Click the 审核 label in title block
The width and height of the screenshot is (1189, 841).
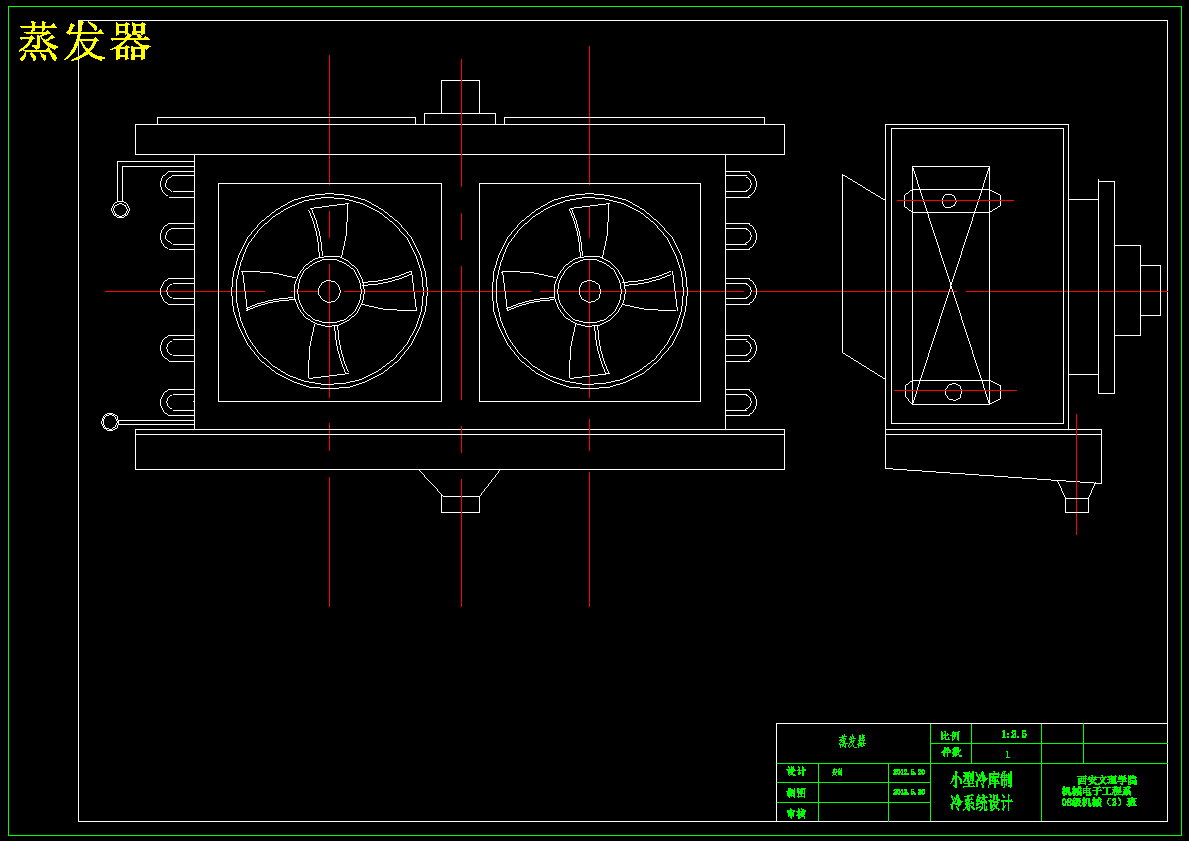tap(796, 813)
